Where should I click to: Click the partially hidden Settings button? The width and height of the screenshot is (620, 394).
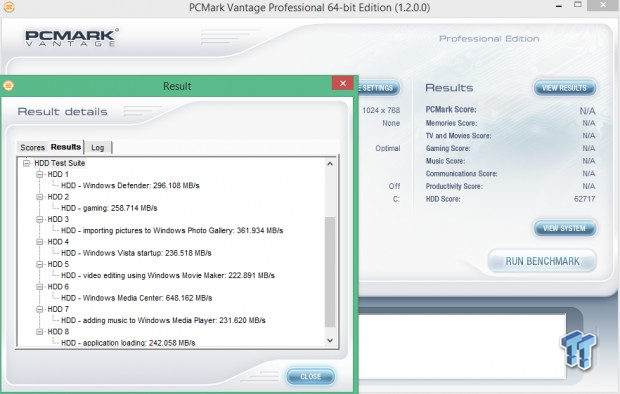tap(379, 88)
